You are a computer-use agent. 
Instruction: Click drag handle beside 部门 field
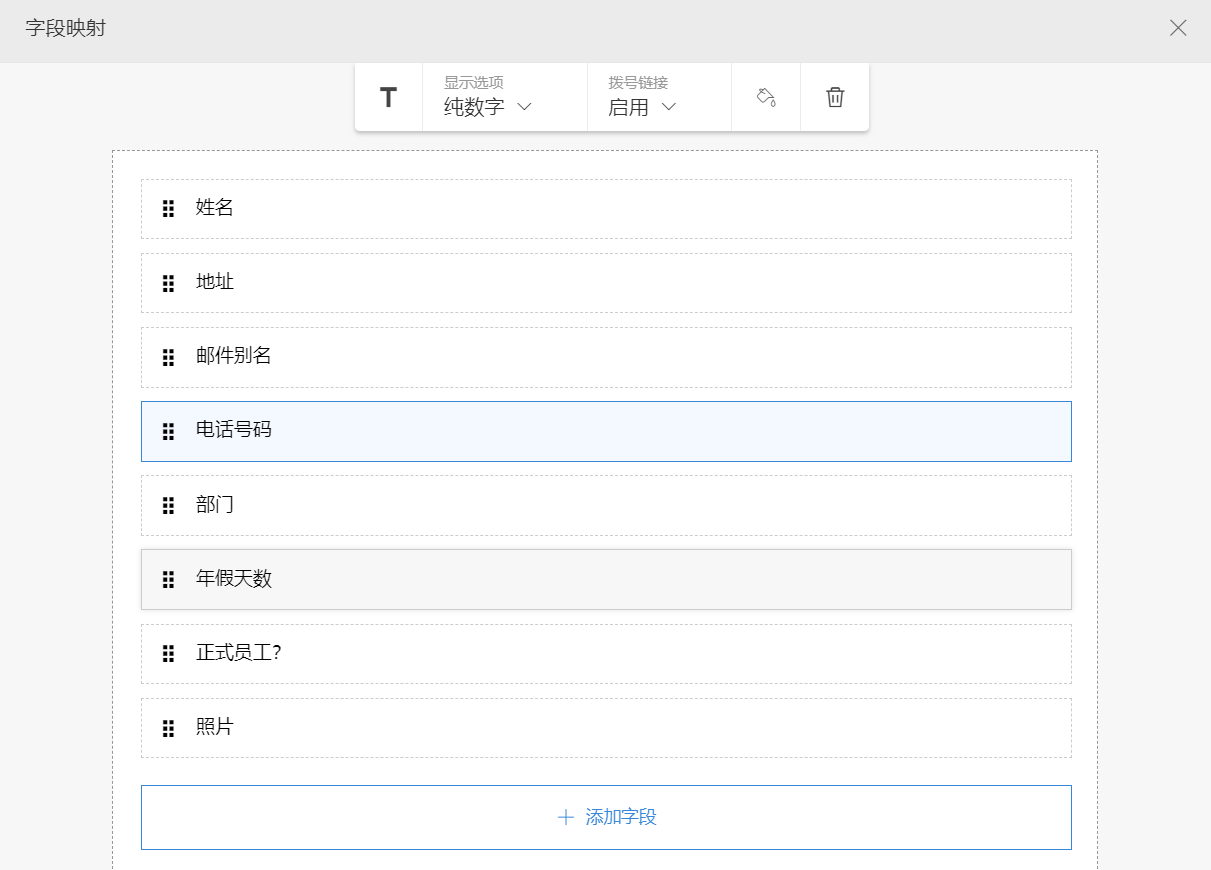pos(168,505)
